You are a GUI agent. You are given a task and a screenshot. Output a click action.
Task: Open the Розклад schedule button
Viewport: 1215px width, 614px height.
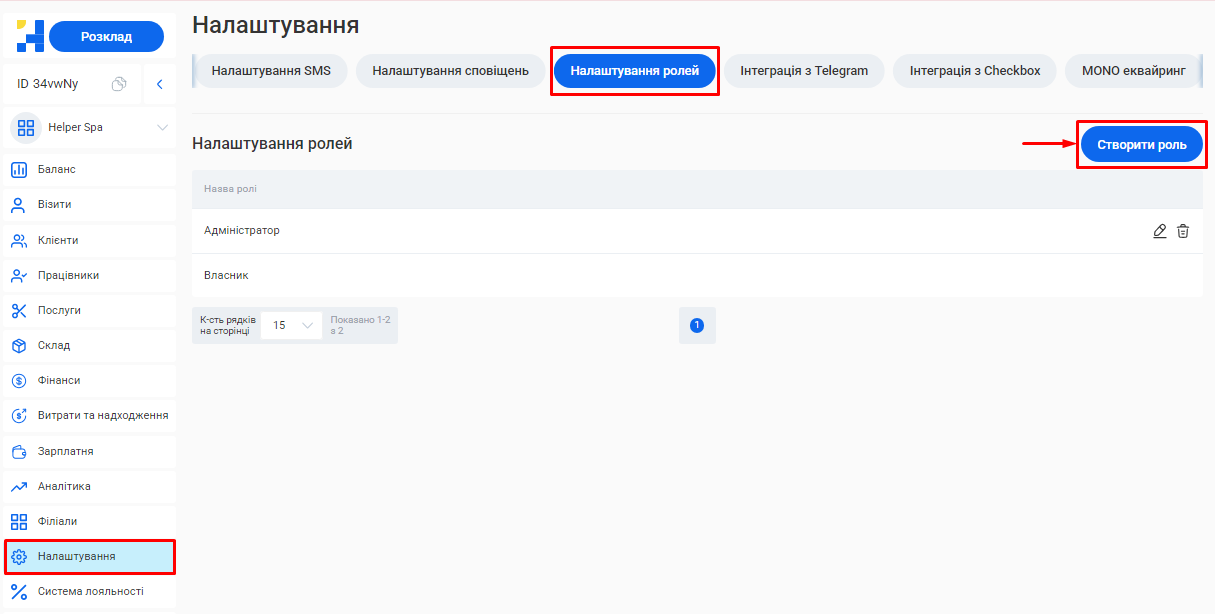(106, 36)
